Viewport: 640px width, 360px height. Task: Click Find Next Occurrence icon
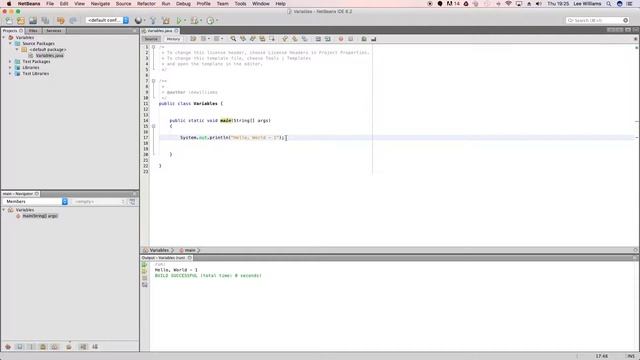(x=253, y=39)
